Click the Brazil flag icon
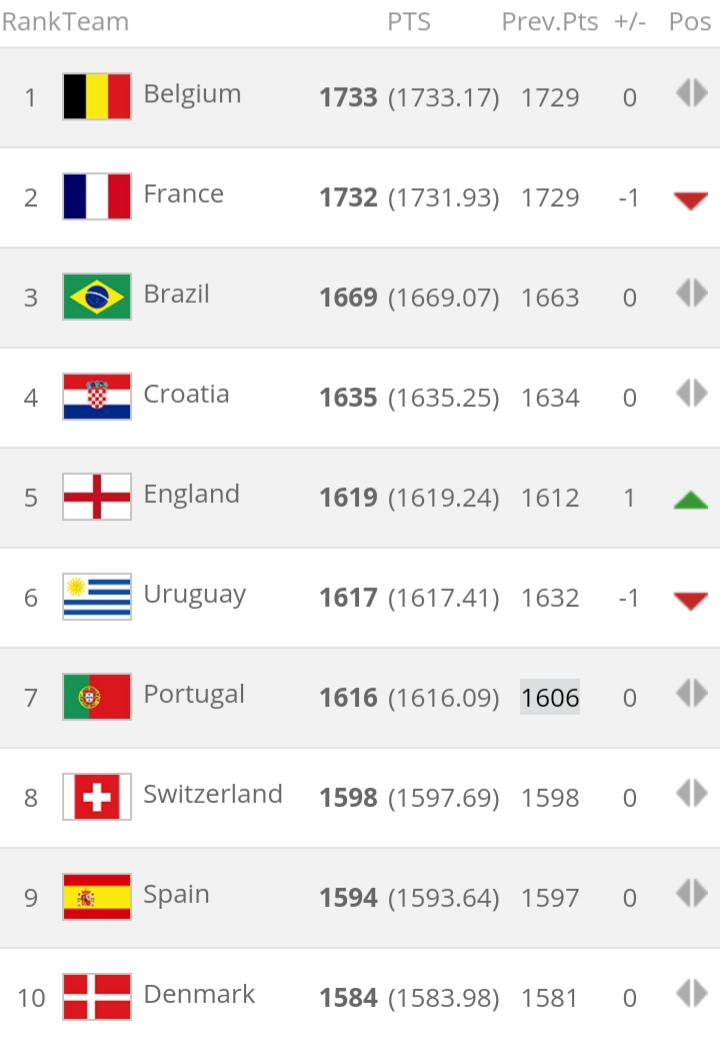The image size is (720, 1038). [97, 297]
